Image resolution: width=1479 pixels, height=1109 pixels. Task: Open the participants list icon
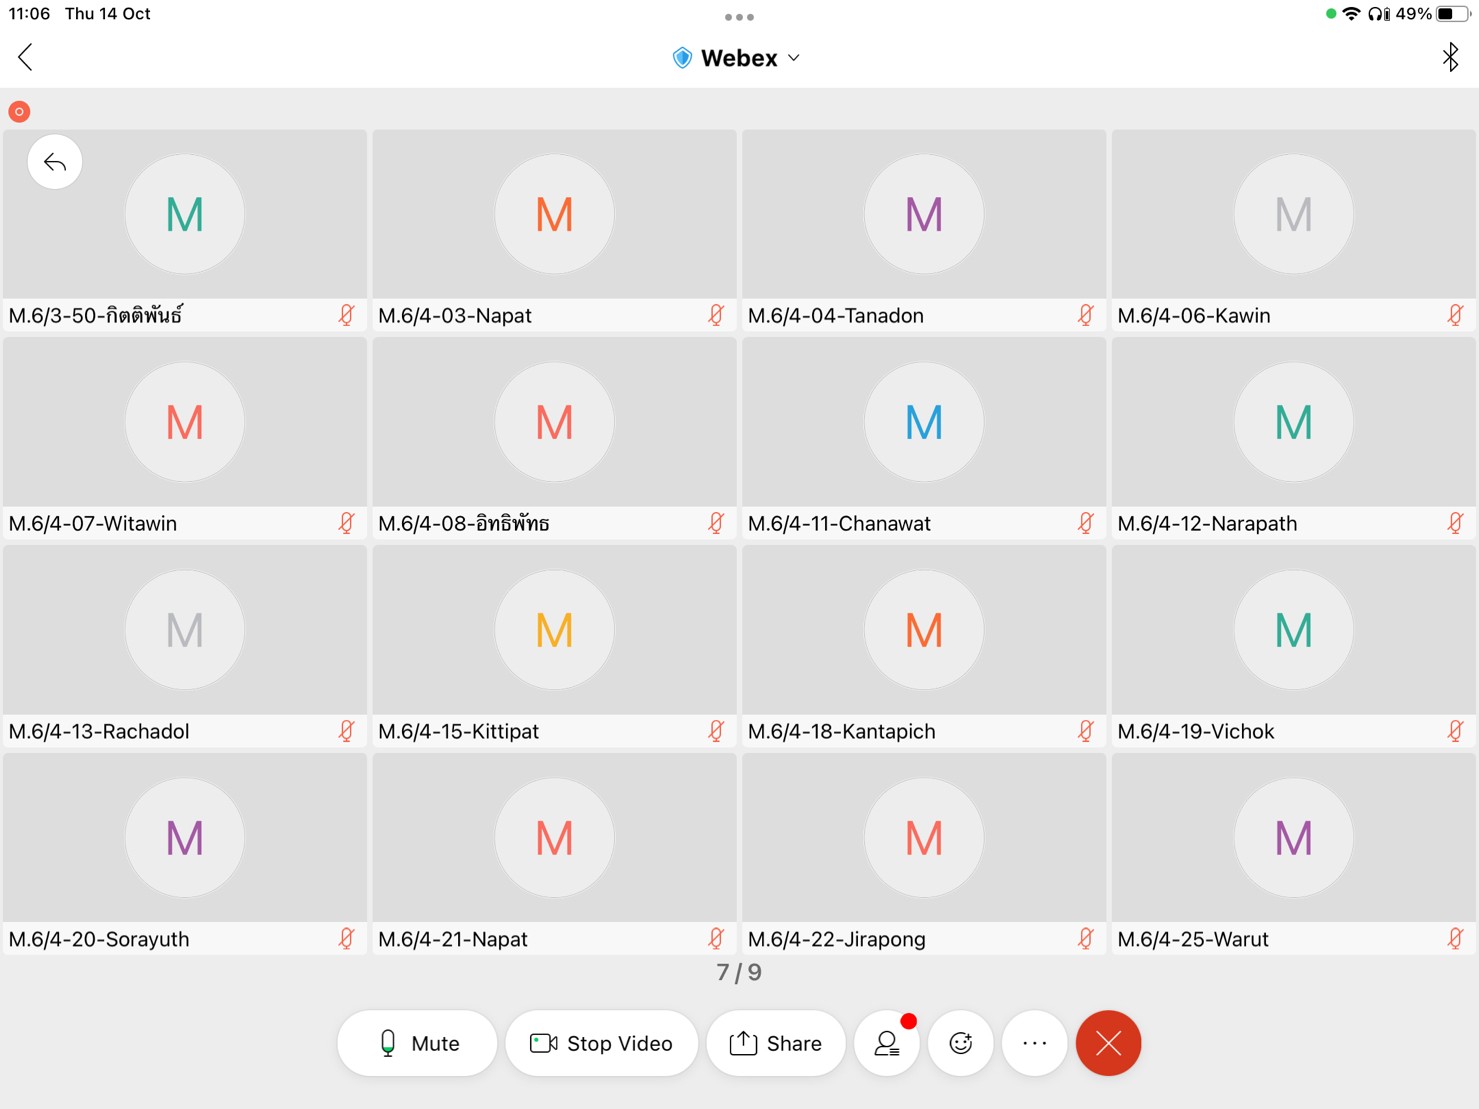887,1043
